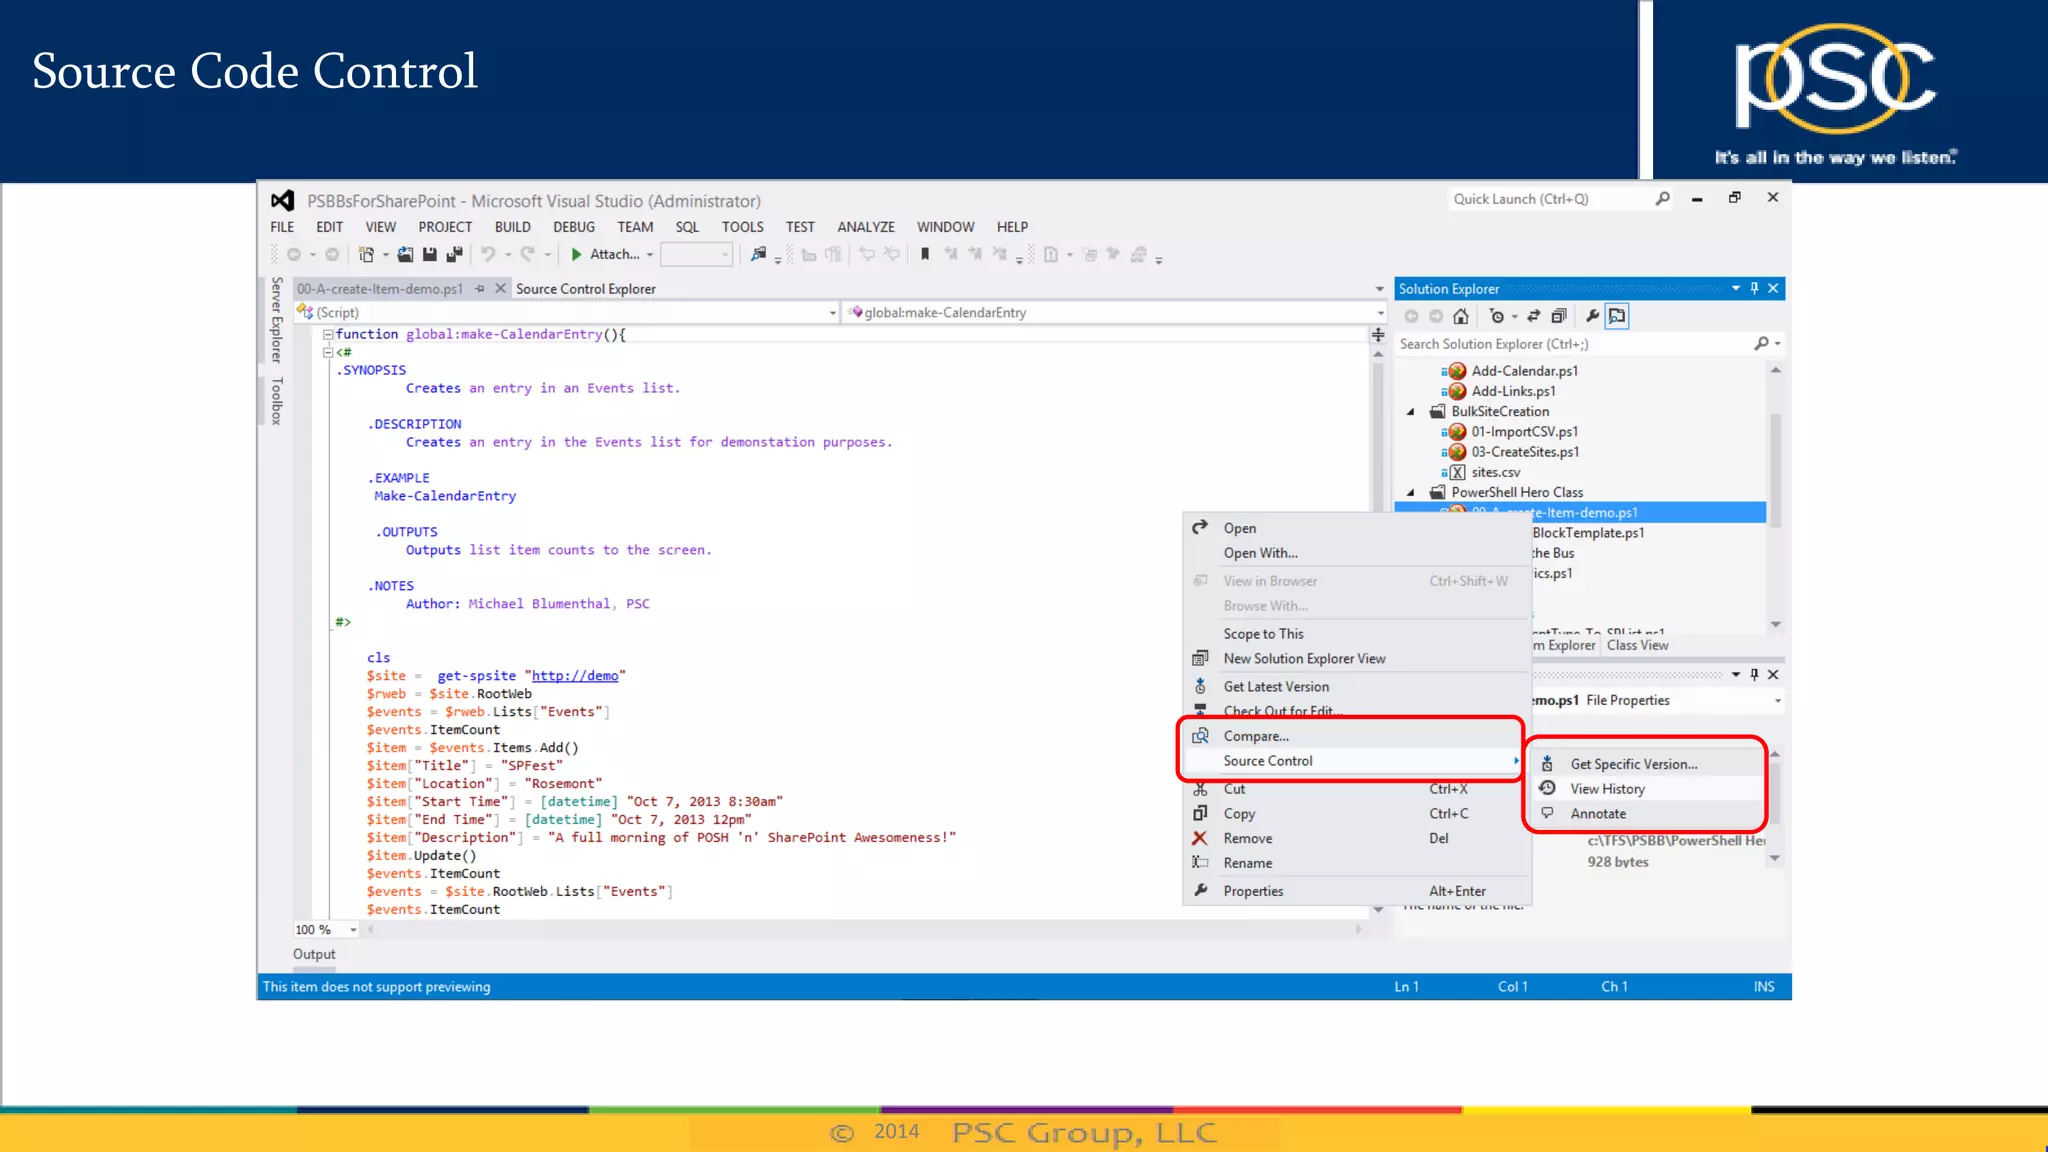Collapse the comment block region
2048x1152 pixels.
(x=327, y=353)
